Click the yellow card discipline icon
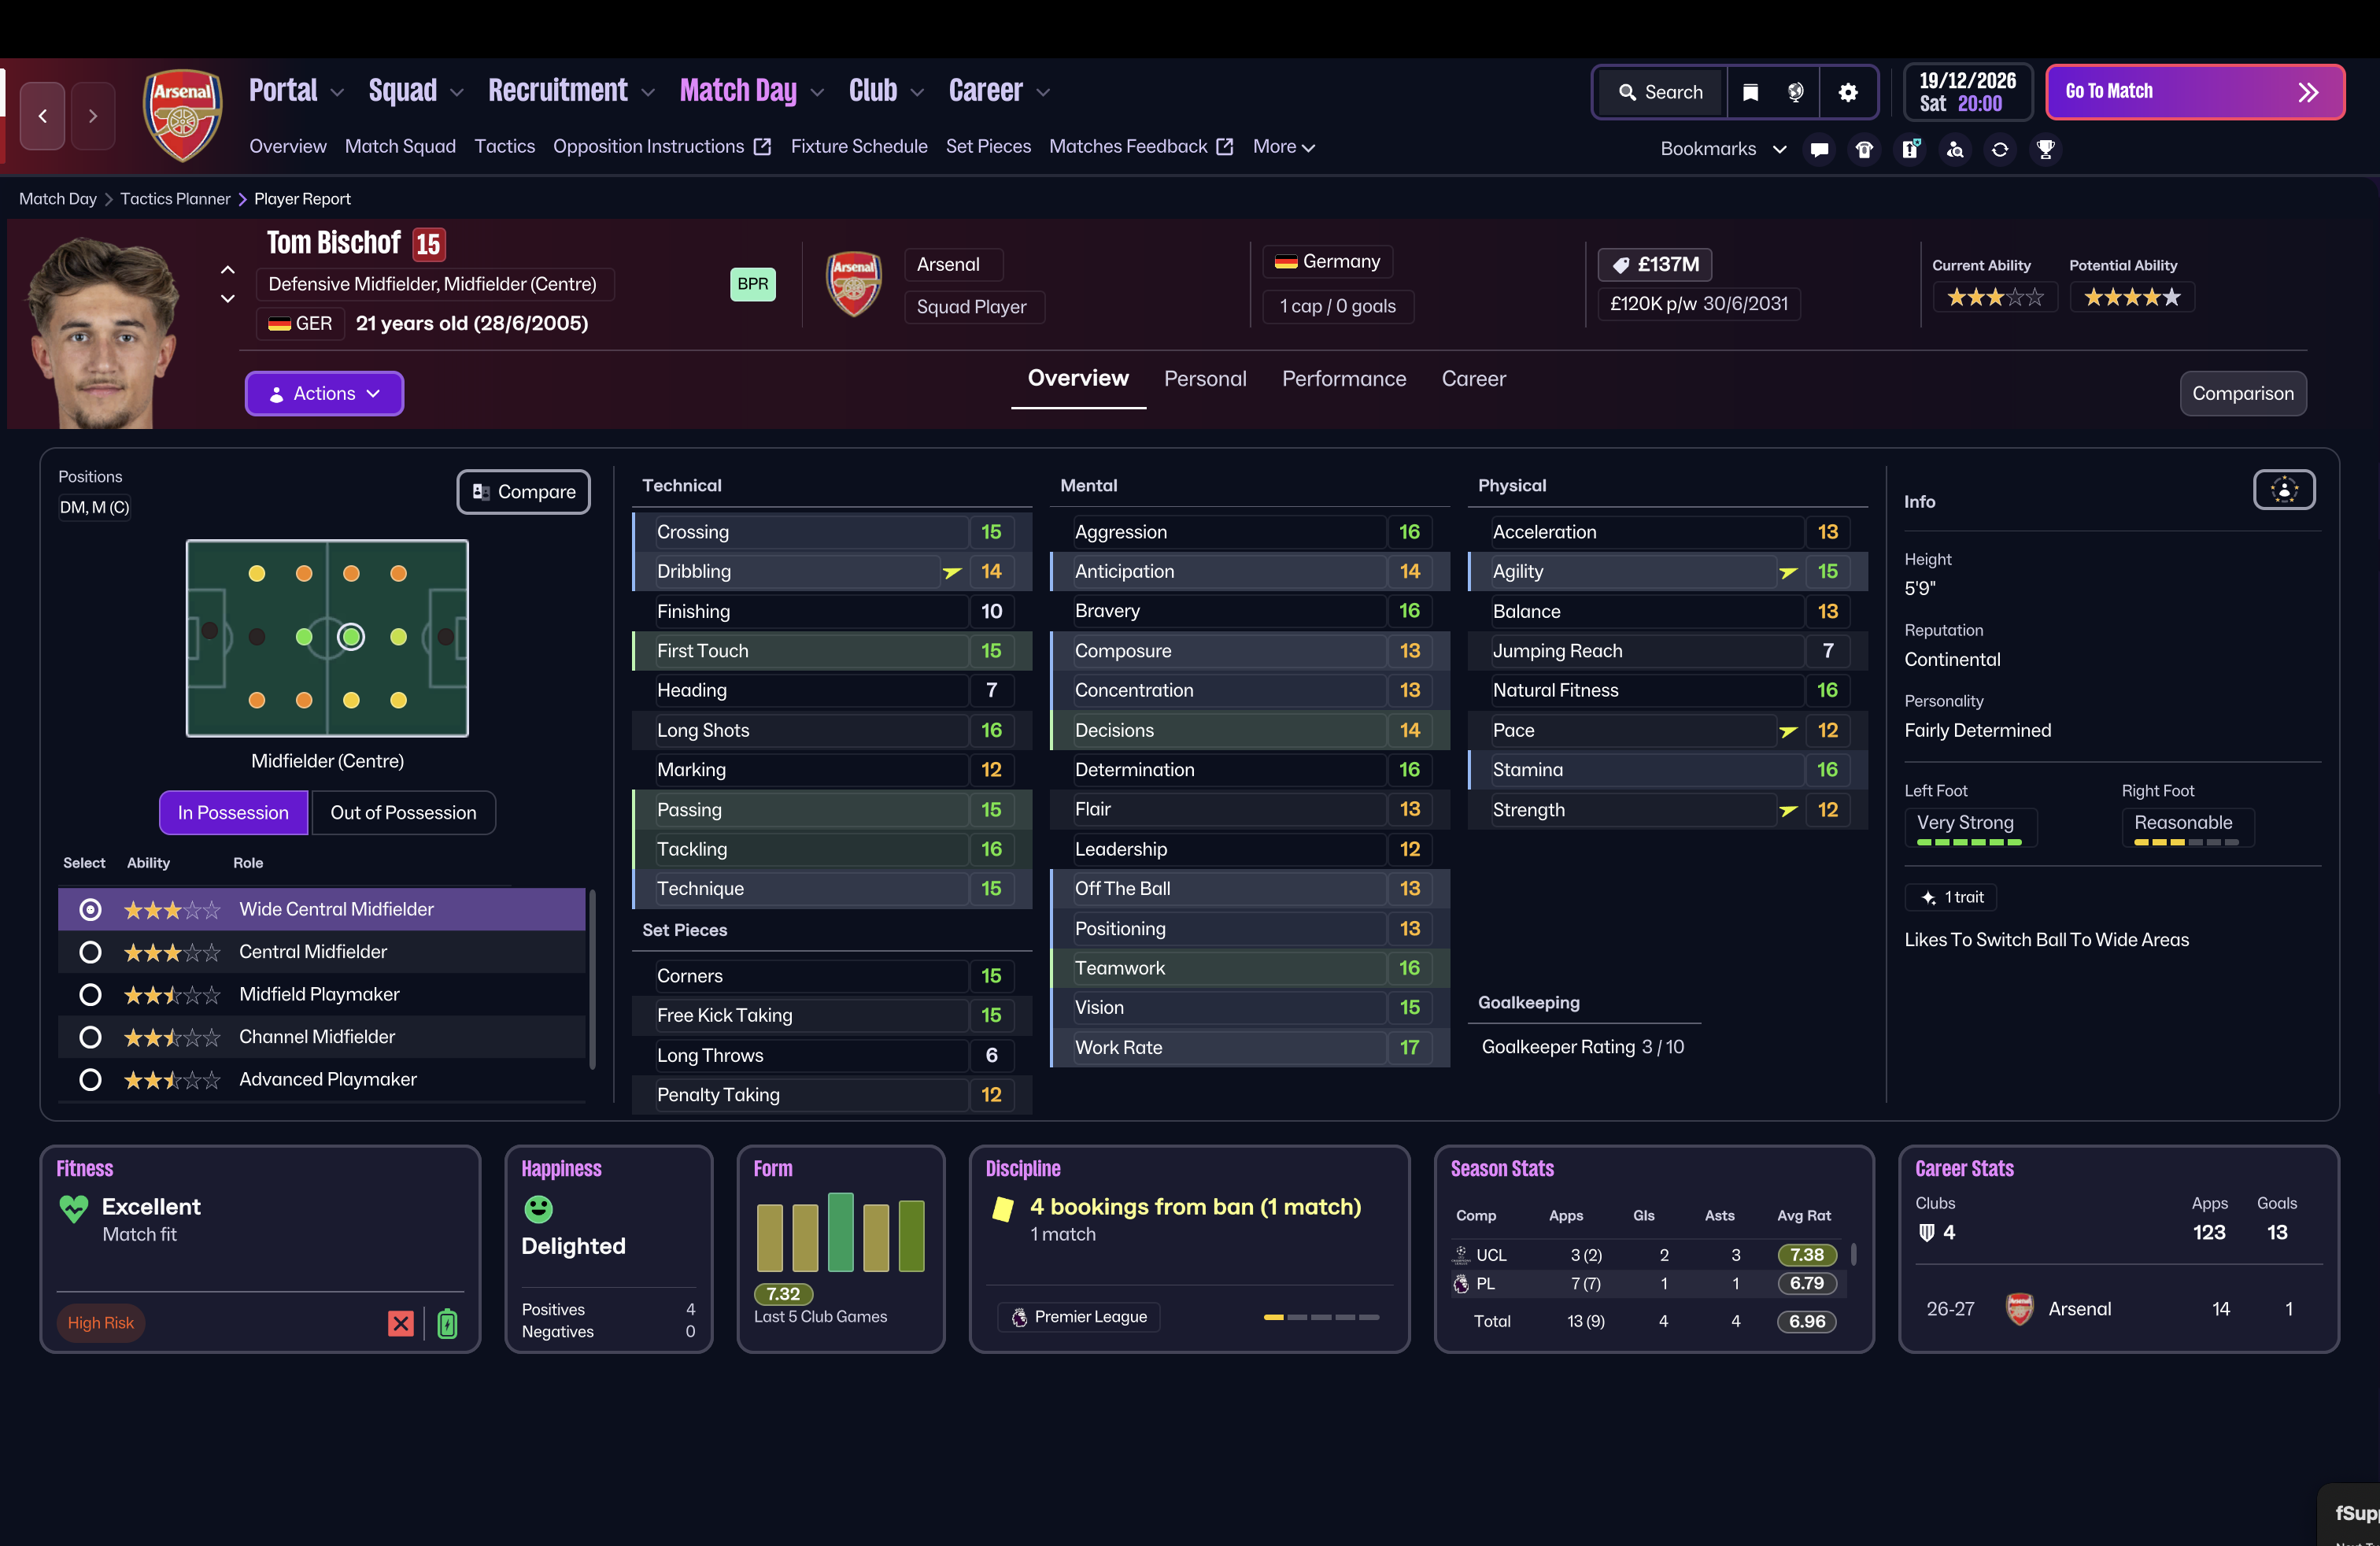Image resolution: width=2380 pixels, height=1546 pixels. click(1002, 1209)
